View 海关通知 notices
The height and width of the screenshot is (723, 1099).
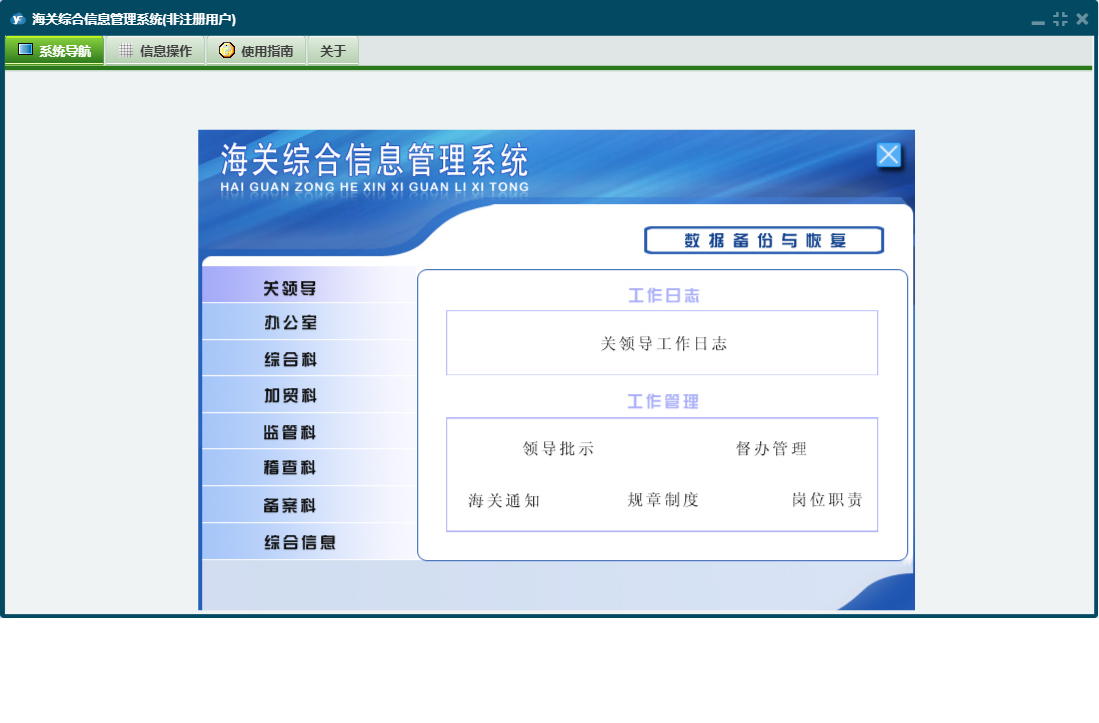504,500
